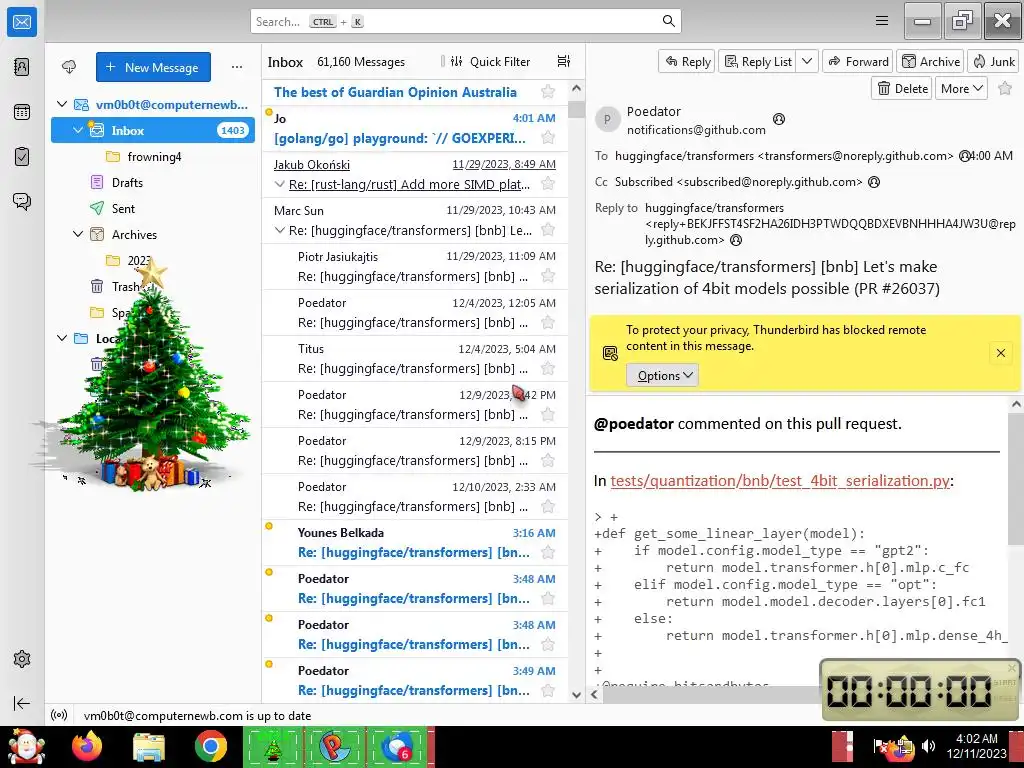This screenshot has width=1024, height=768.
Task: Open File Explorer from taskbar
Action: (149, 746)
